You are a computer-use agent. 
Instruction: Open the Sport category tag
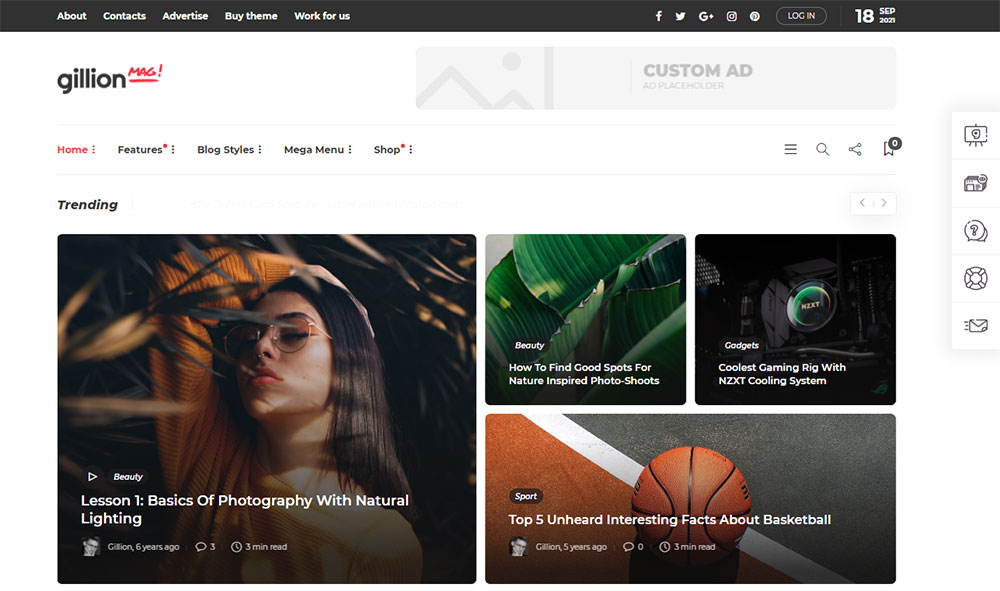tap(526, 496)
